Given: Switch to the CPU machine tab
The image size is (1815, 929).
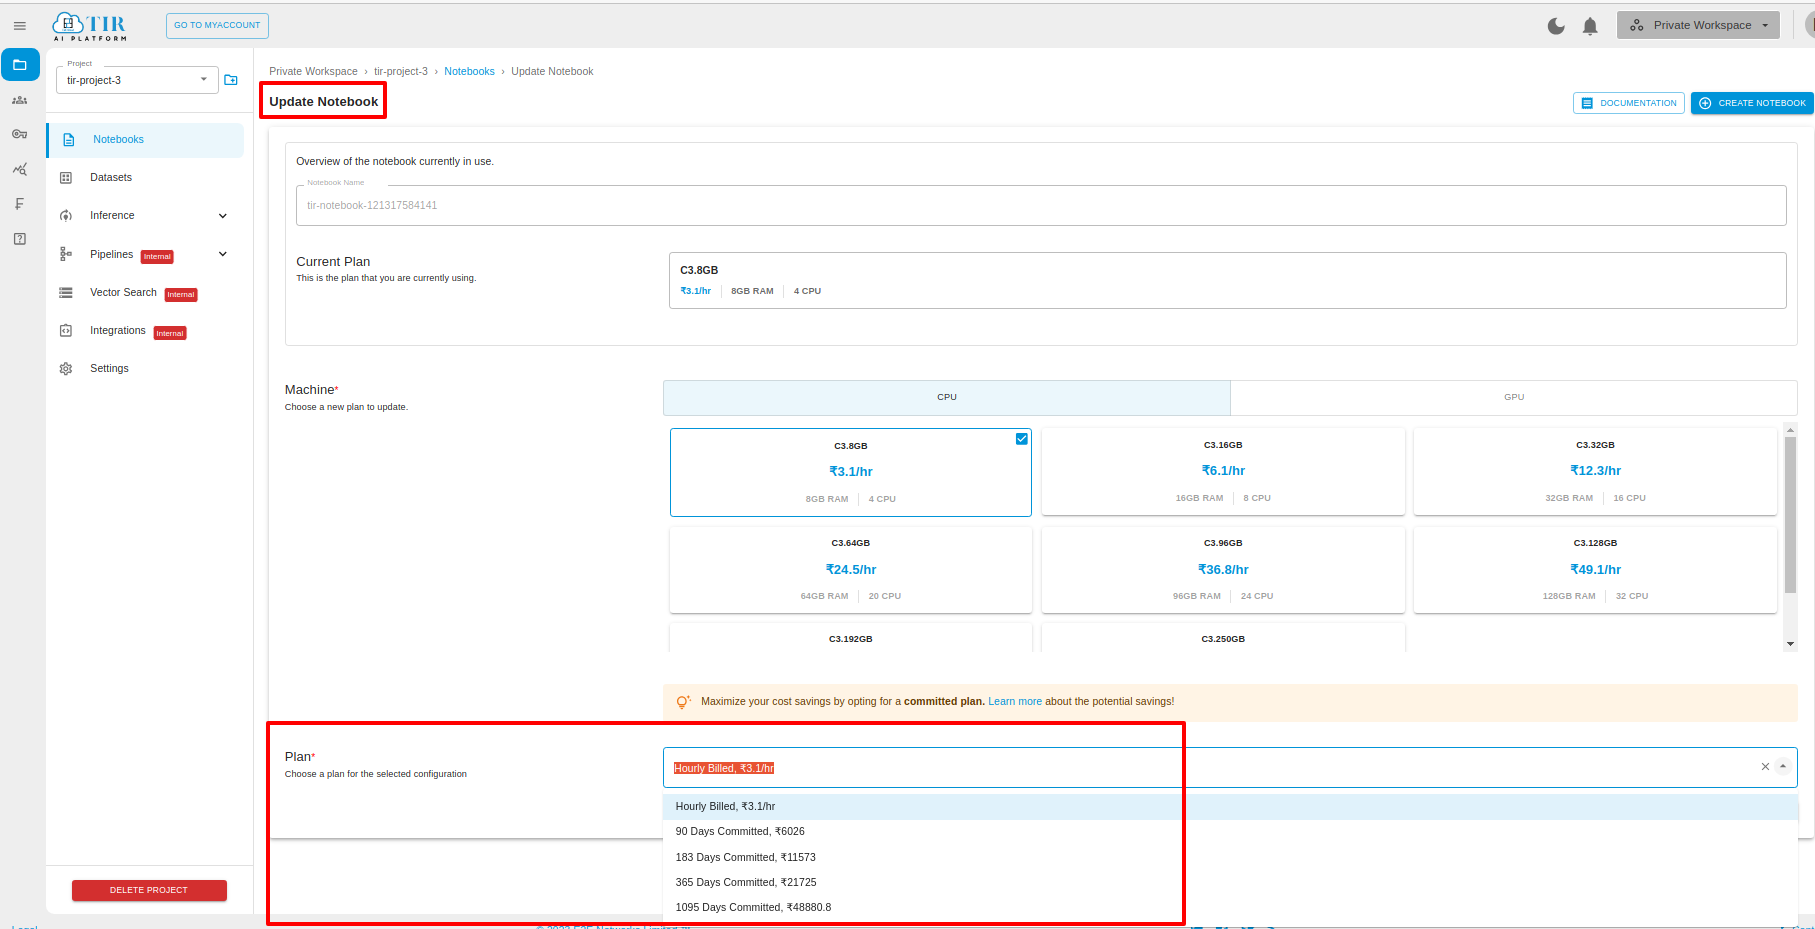Looking at the screenshot, I should (946, 398).
